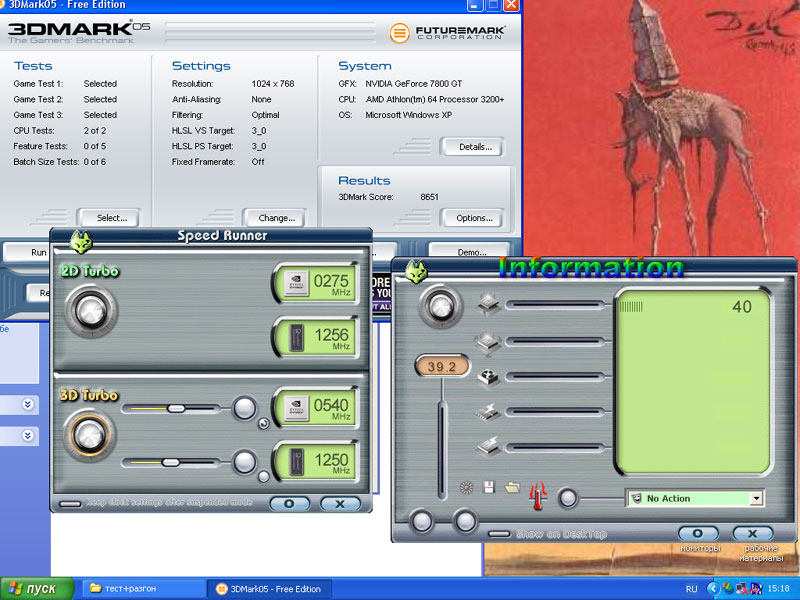Click the round button after the 3D memory clock slider
The height and width of the screenshot is (600, 800).
[245, 462]
